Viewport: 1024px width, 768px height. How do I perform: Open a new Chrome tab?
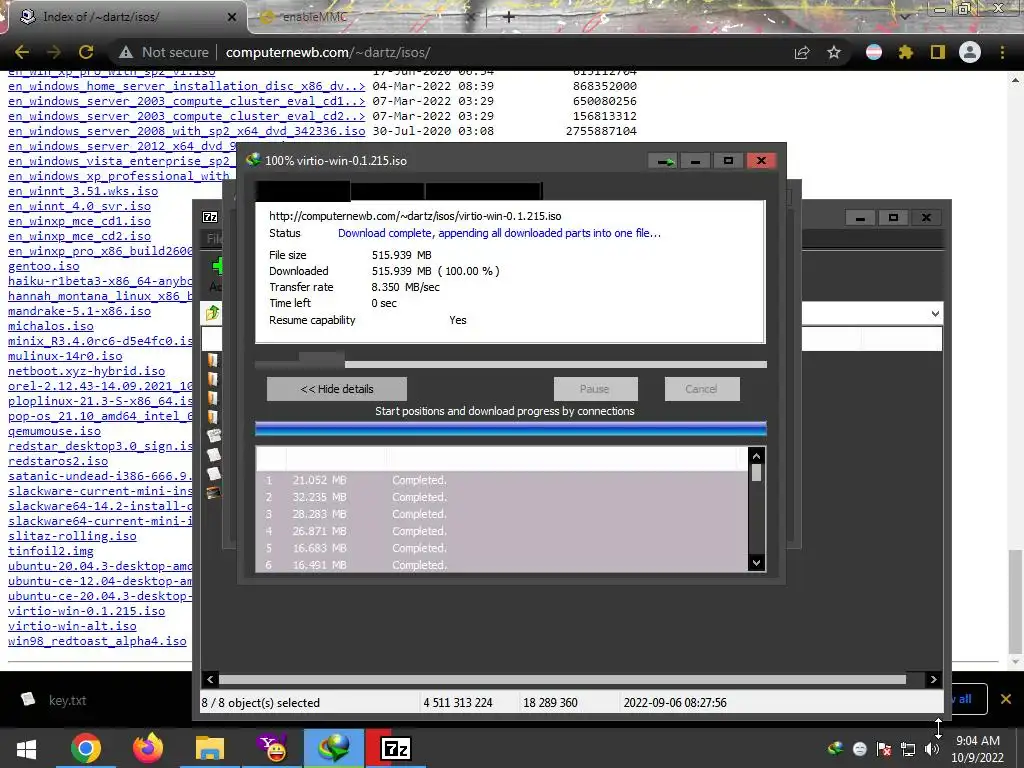(x=509, y=17)
